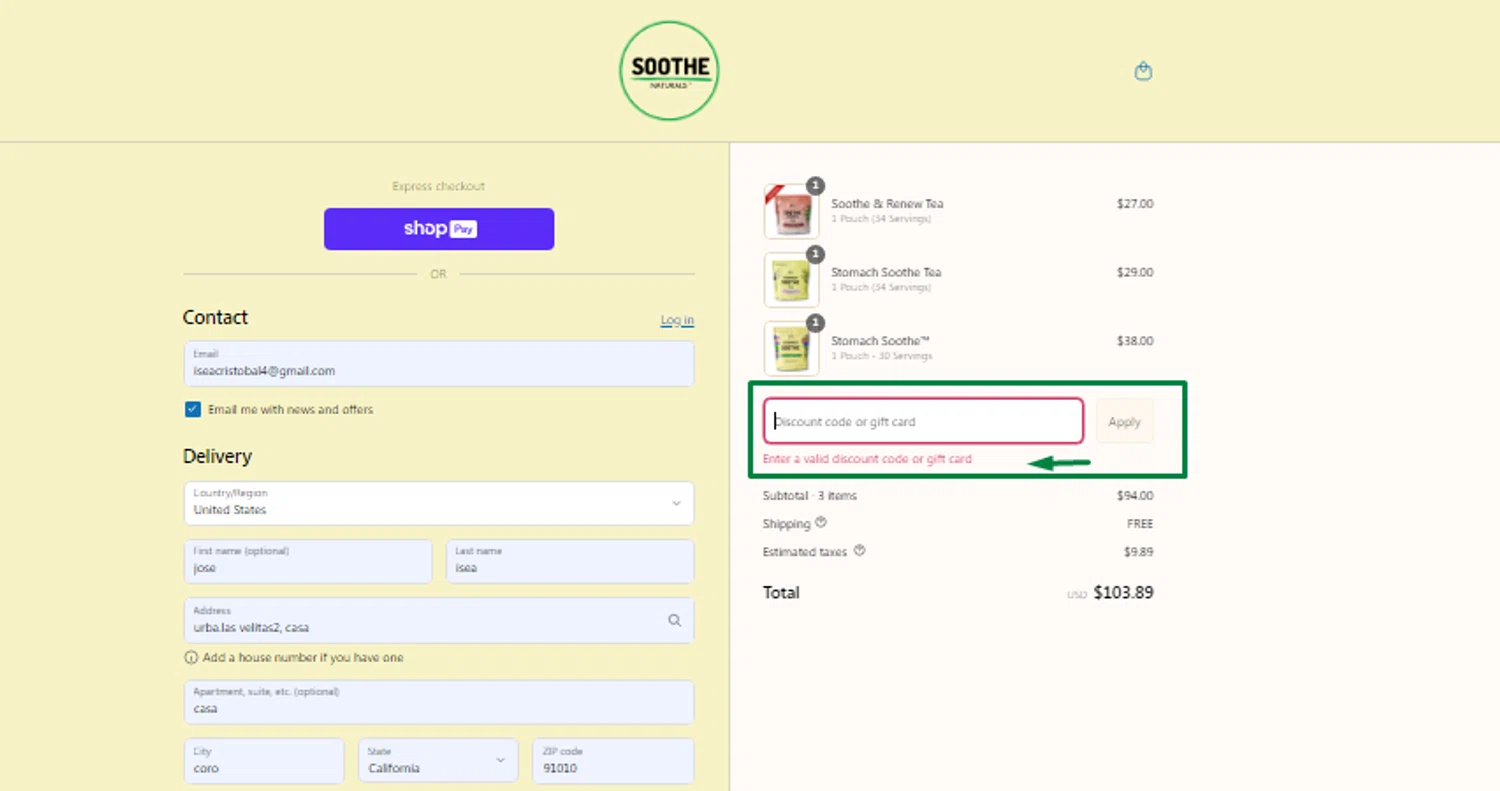Select the First name field

(x=308, y=561)
